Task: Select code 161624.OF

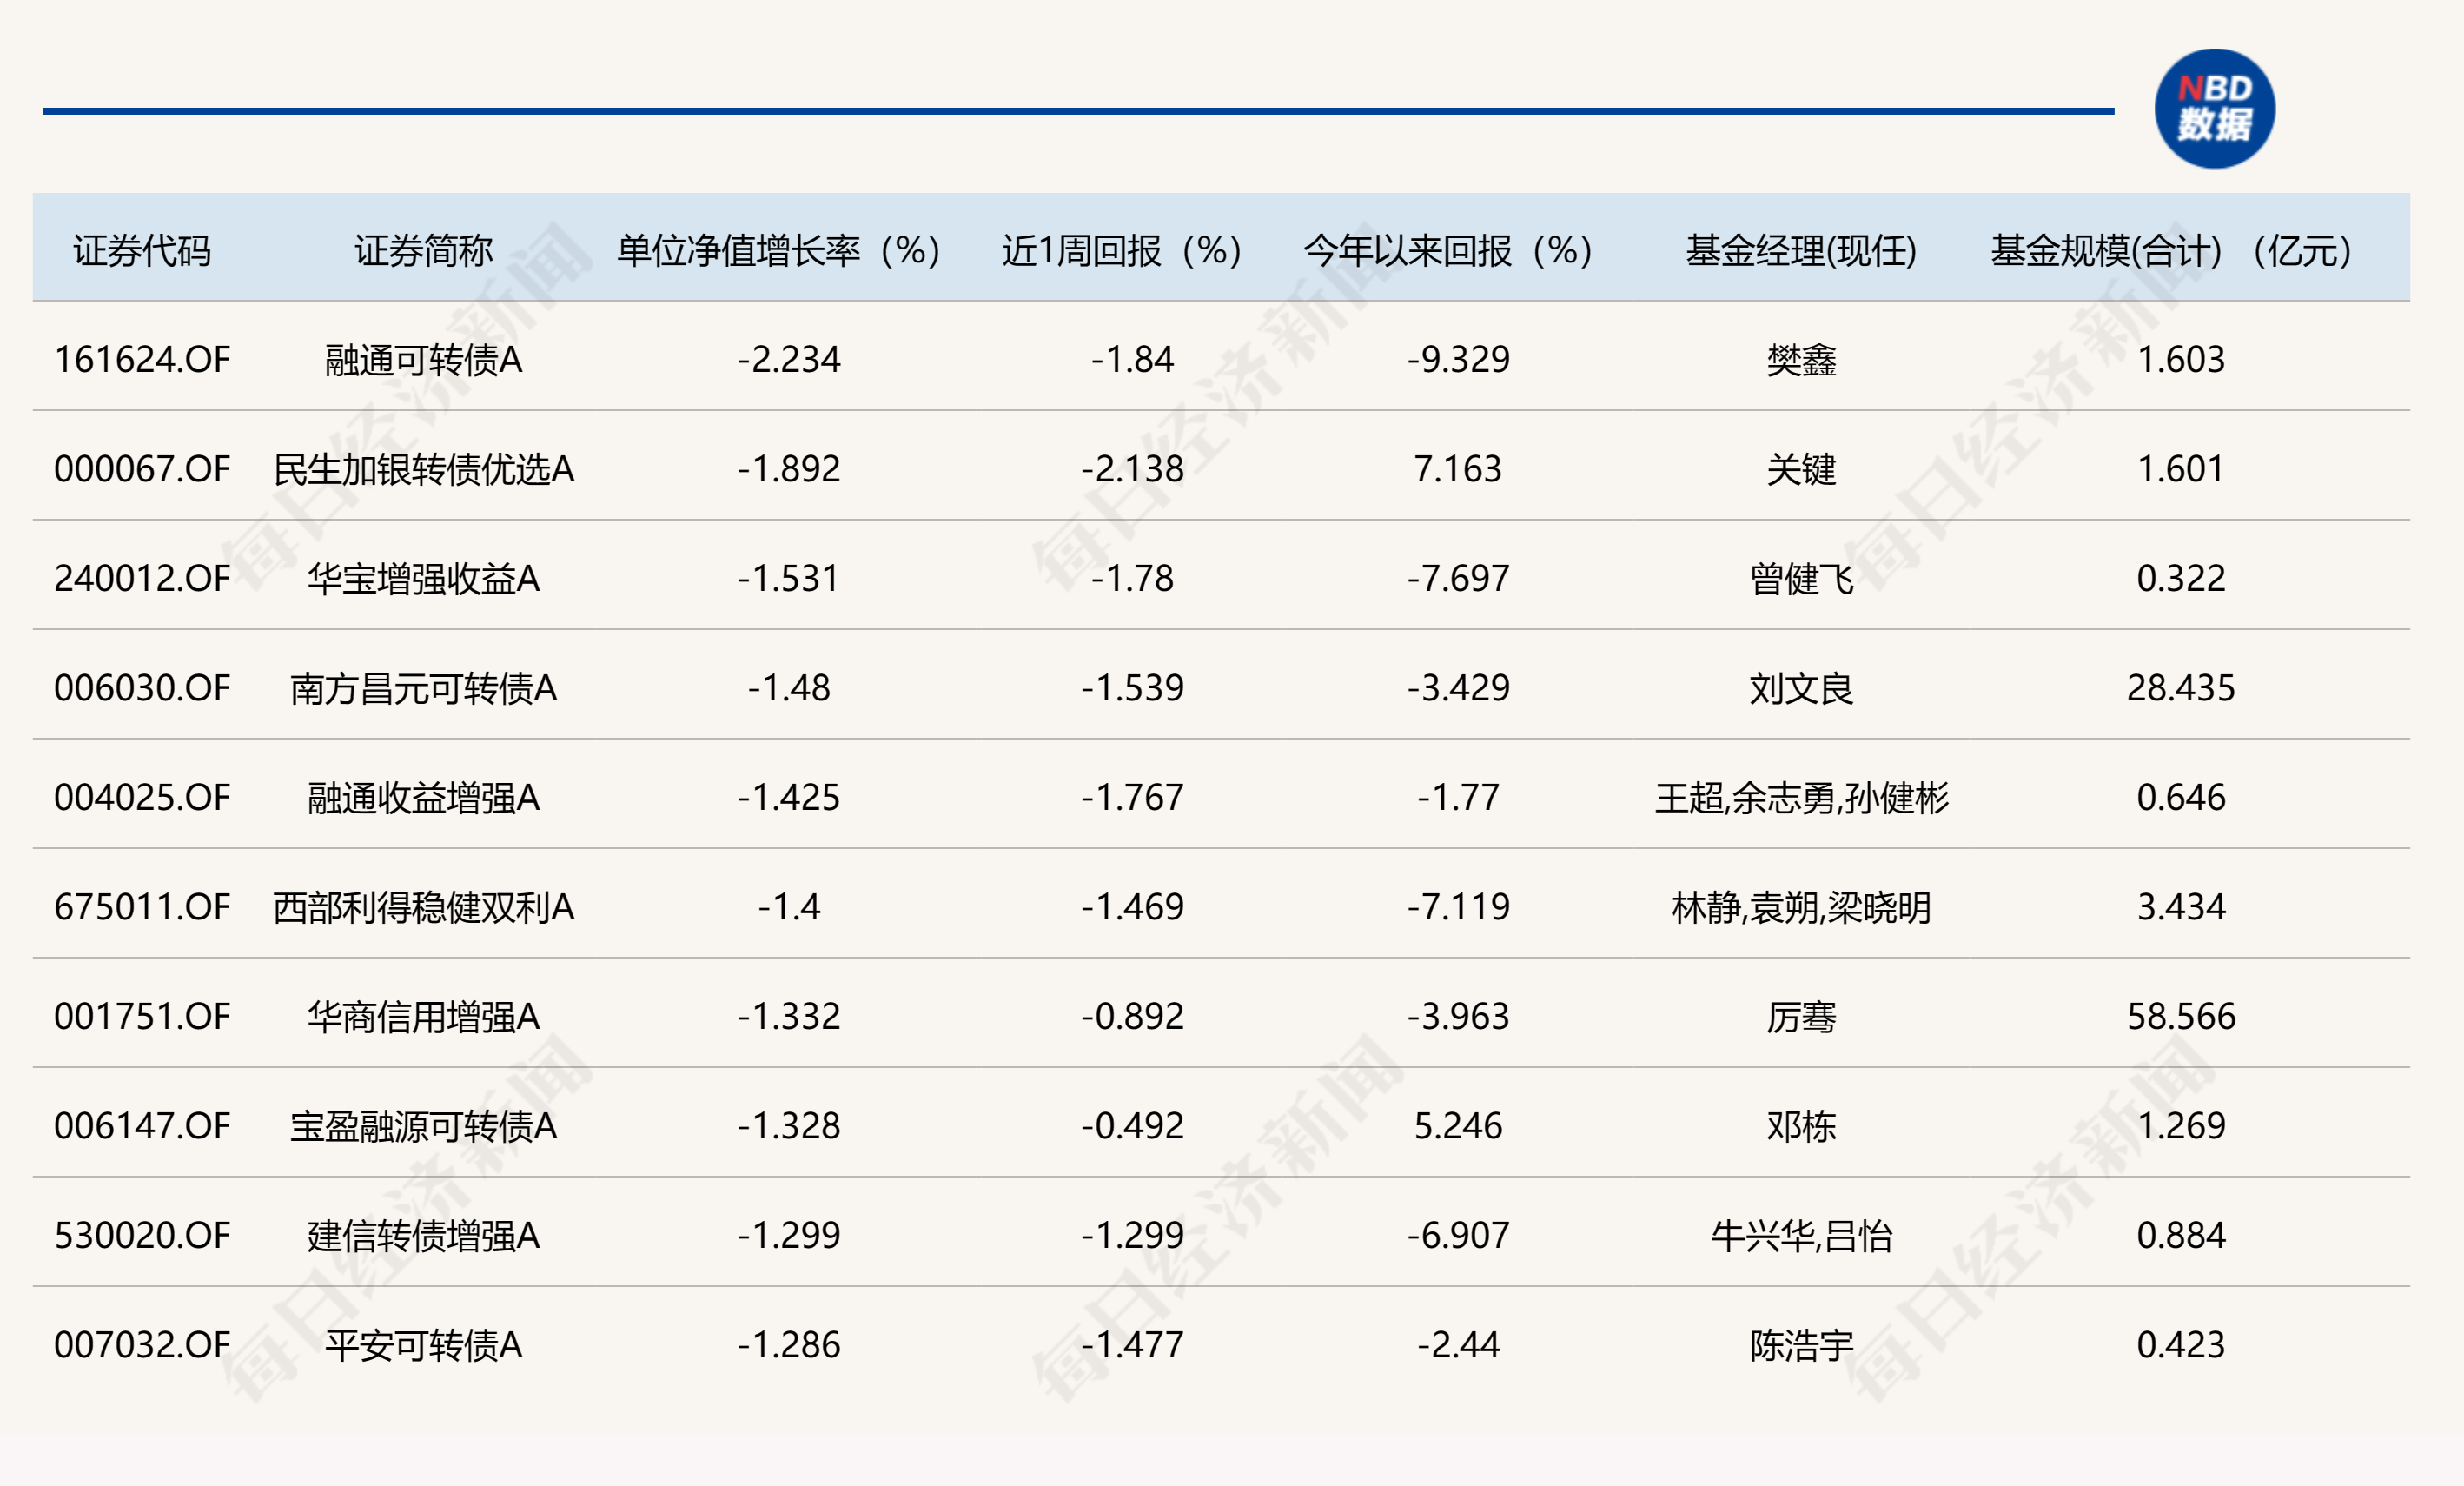Action: click(x=142, y=359)
